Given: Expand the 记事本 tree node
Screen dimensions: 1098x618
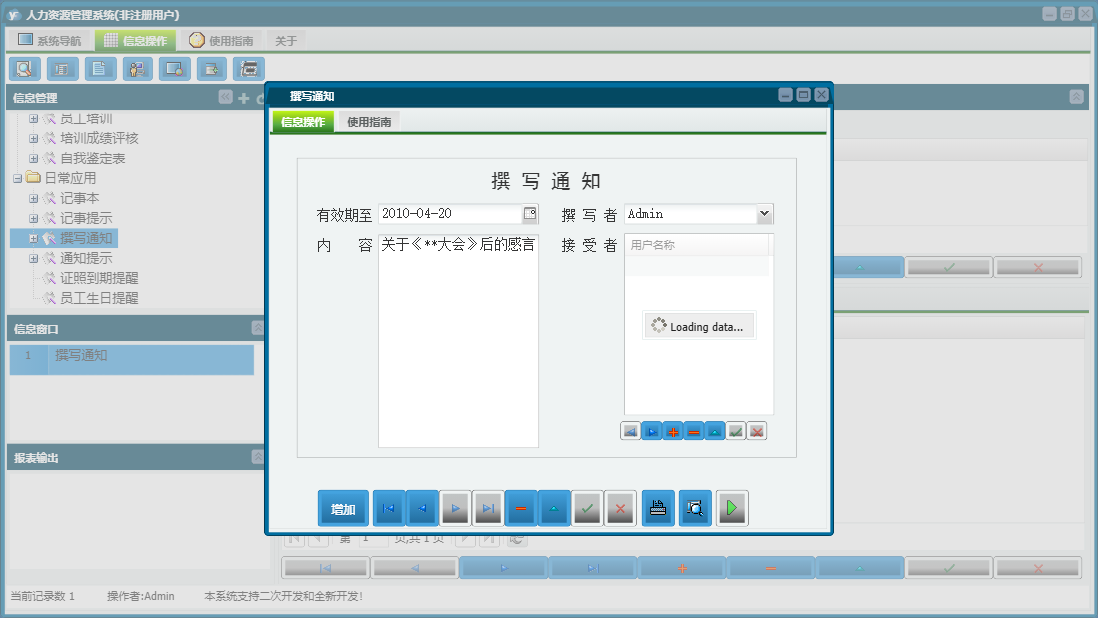Looking at the screenshot, I should tap(34, 199).
